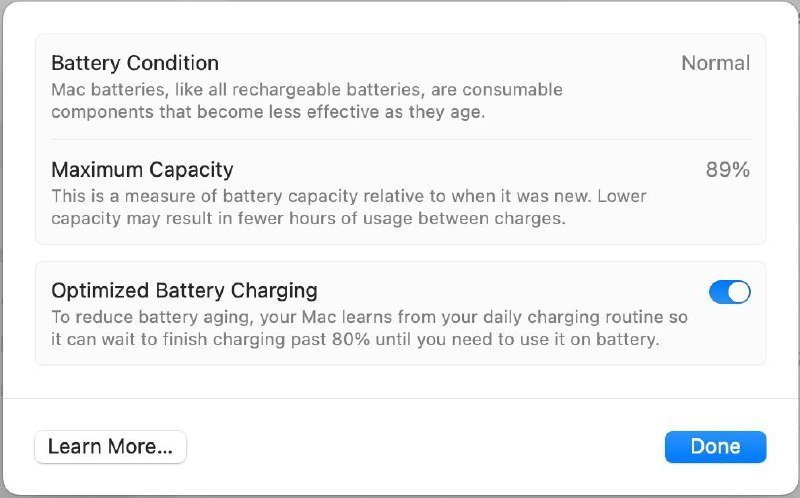Screen dimensions: 800x498
Task: Click the Optimized Battery Charging label
Action: click(x=184, y=291)
